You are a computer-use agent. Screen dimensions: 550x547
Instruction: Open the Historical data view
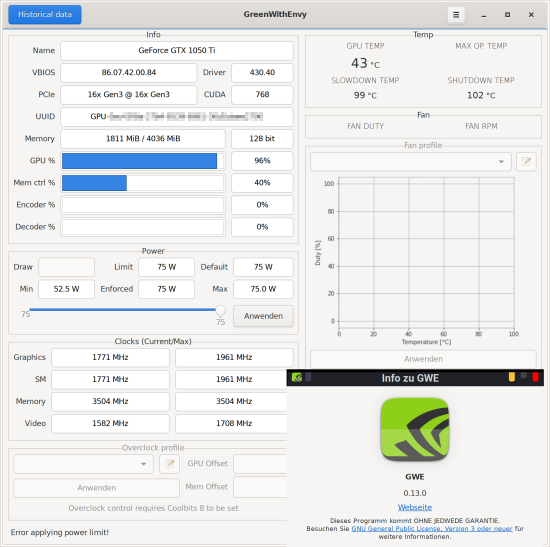coord(45,14)
